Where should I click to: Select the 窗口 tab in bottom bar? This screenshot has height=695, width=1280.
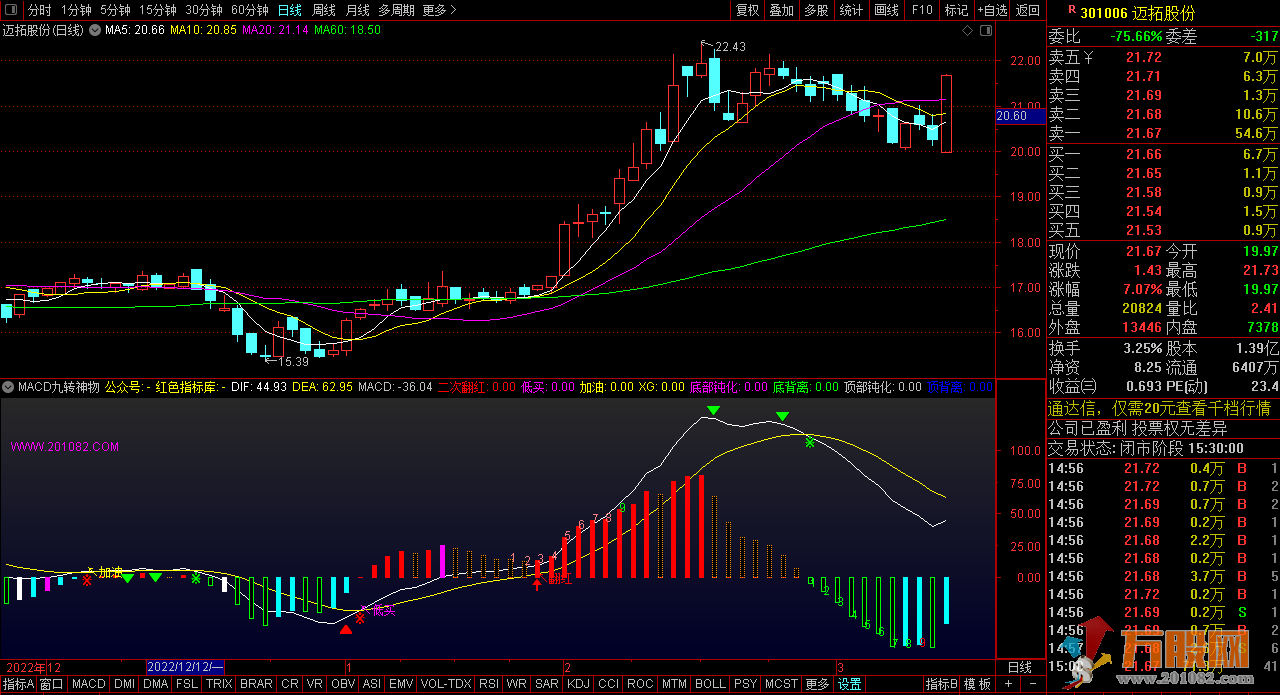[52, 685]
